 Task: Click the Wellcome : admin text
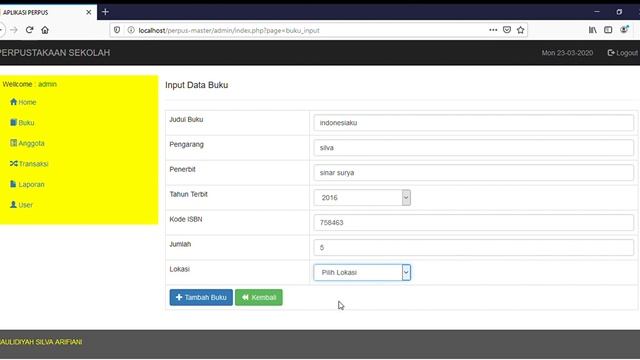click(x=30, y=84)
